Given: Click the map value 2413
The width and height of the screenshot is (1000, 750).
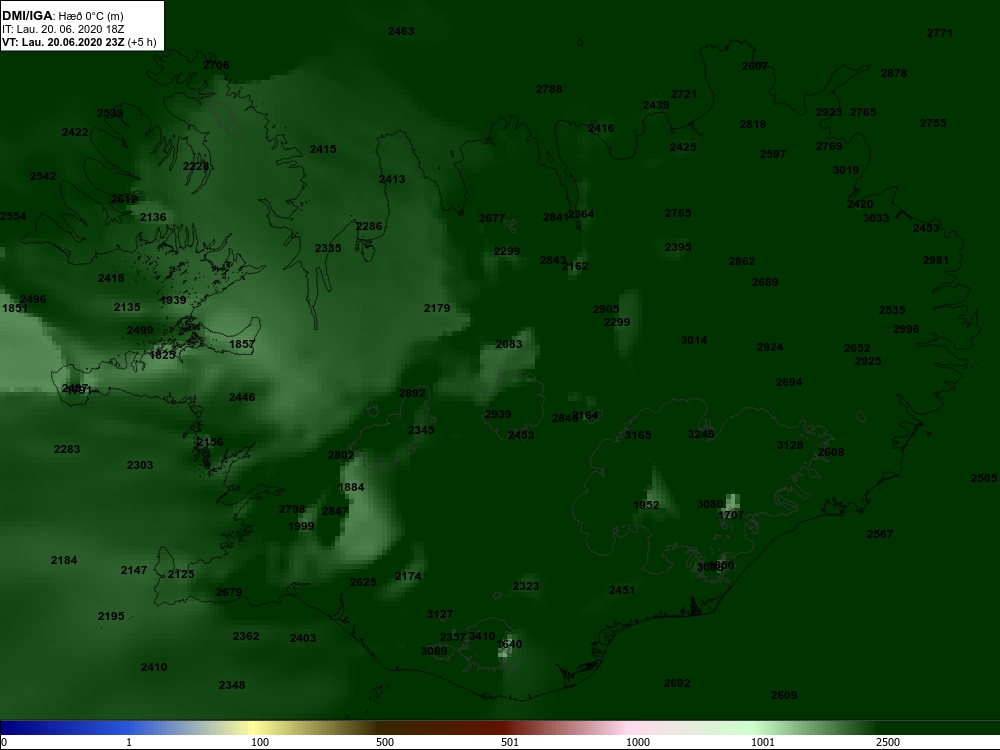Looking at the screenshot, I should pyautogui.click(x=392, y=180).
